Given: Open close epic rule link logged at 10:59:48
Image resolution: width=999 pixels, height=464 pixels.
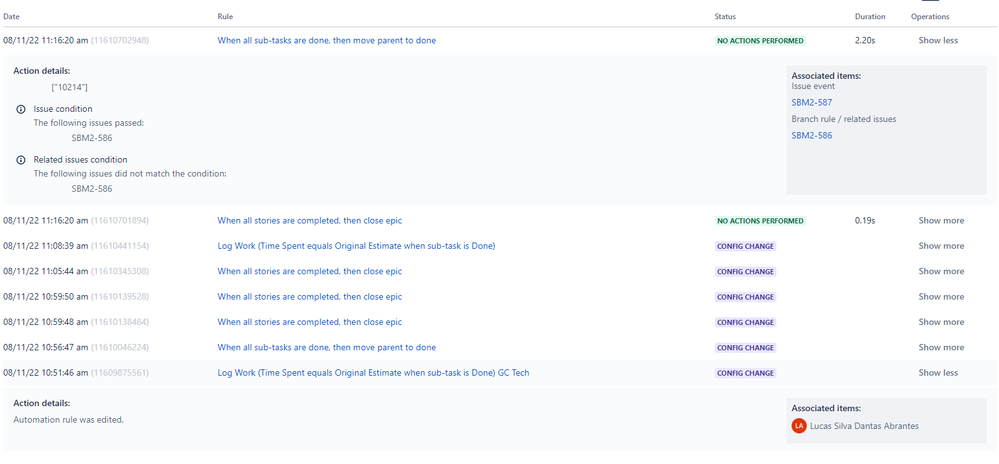Looking at the screenshot, I should coord(310,323).
